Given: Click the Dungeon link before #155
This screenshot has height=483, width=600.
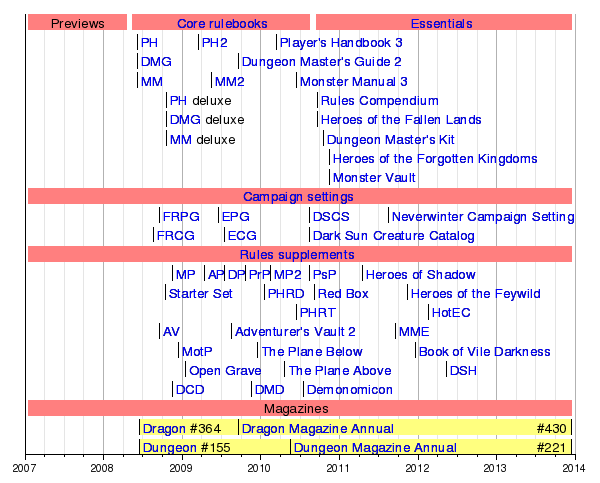Looking at the screenshot, I should pyautogui.click(x=172, y=447).
